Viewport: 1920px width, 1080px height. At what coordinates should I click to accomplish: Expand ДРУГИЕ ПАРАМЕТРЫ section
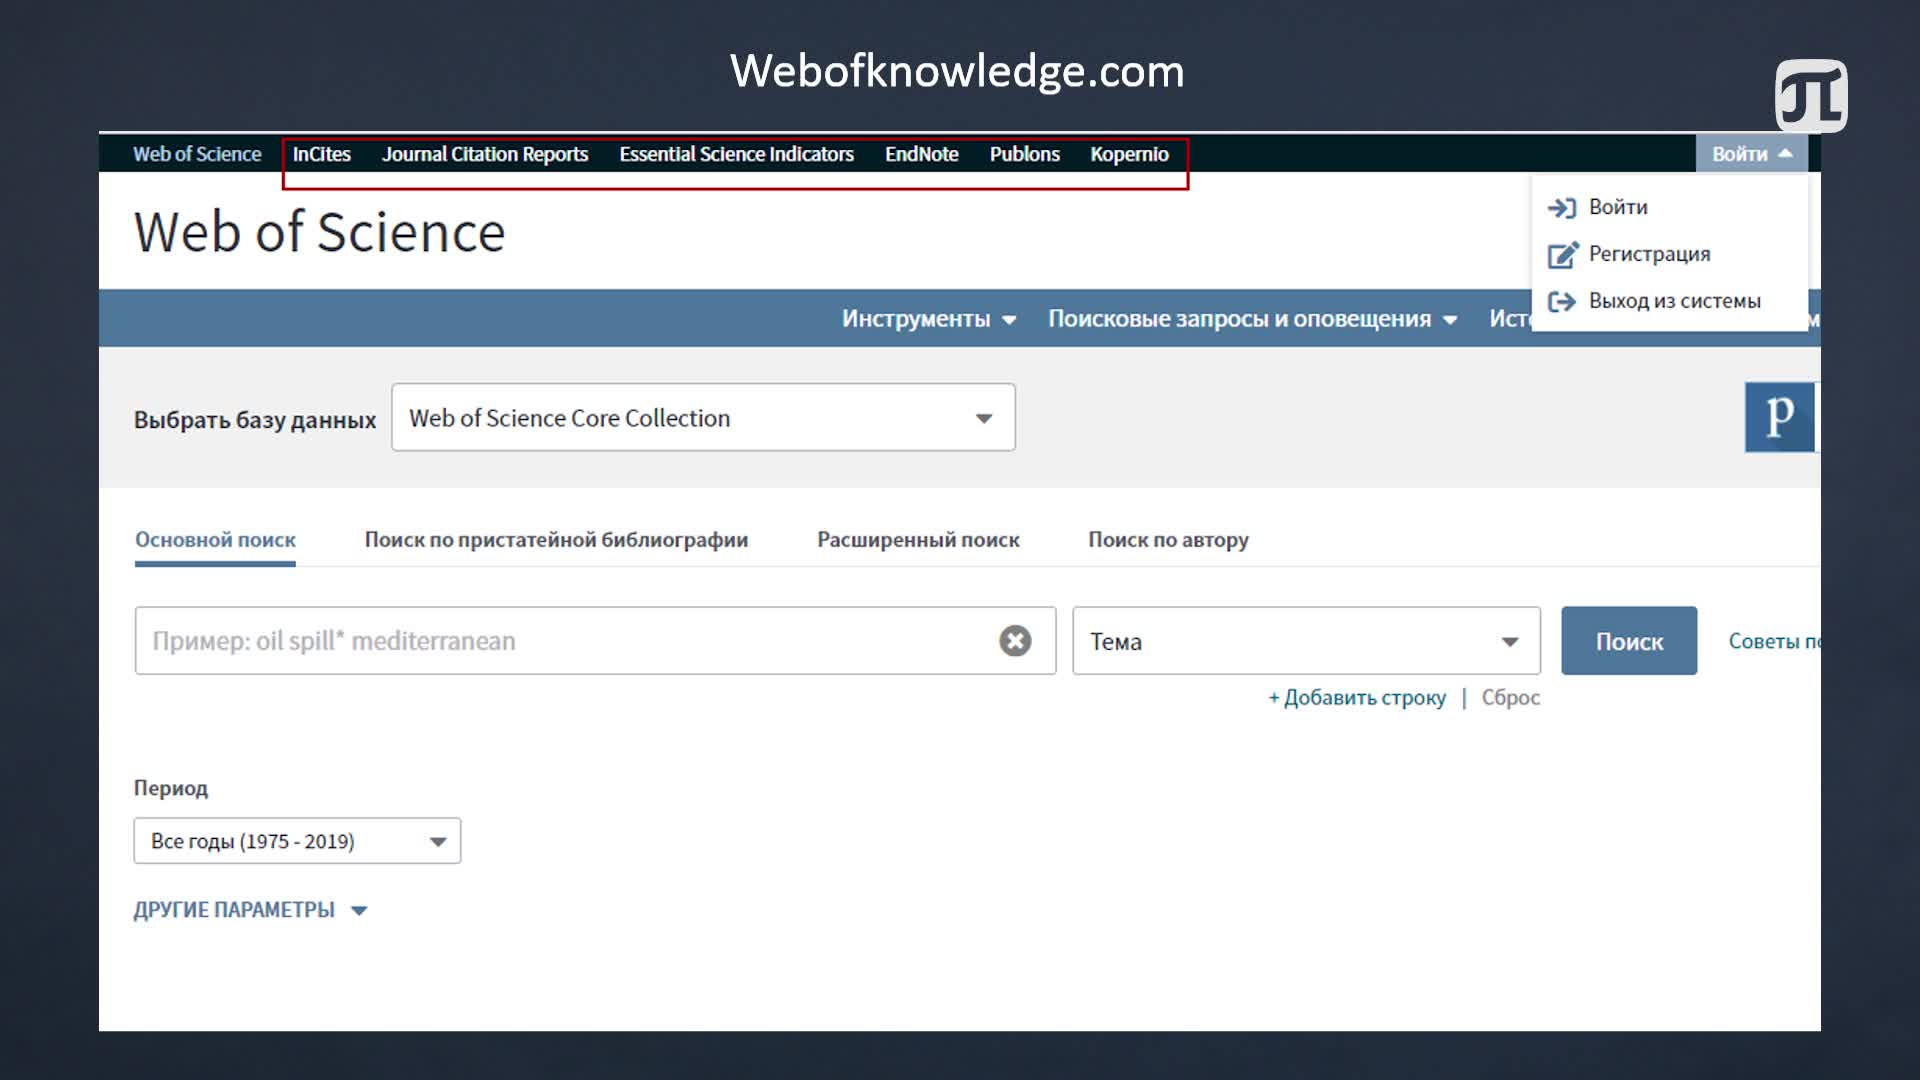pyautogui.click(x=251, y=910)
